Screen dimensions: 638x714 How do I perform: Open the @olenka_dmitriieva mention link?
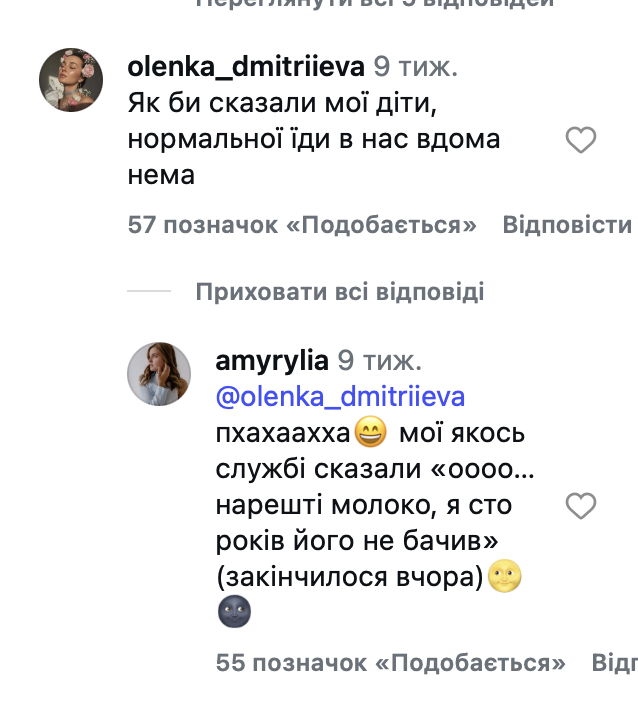[340, 397]
